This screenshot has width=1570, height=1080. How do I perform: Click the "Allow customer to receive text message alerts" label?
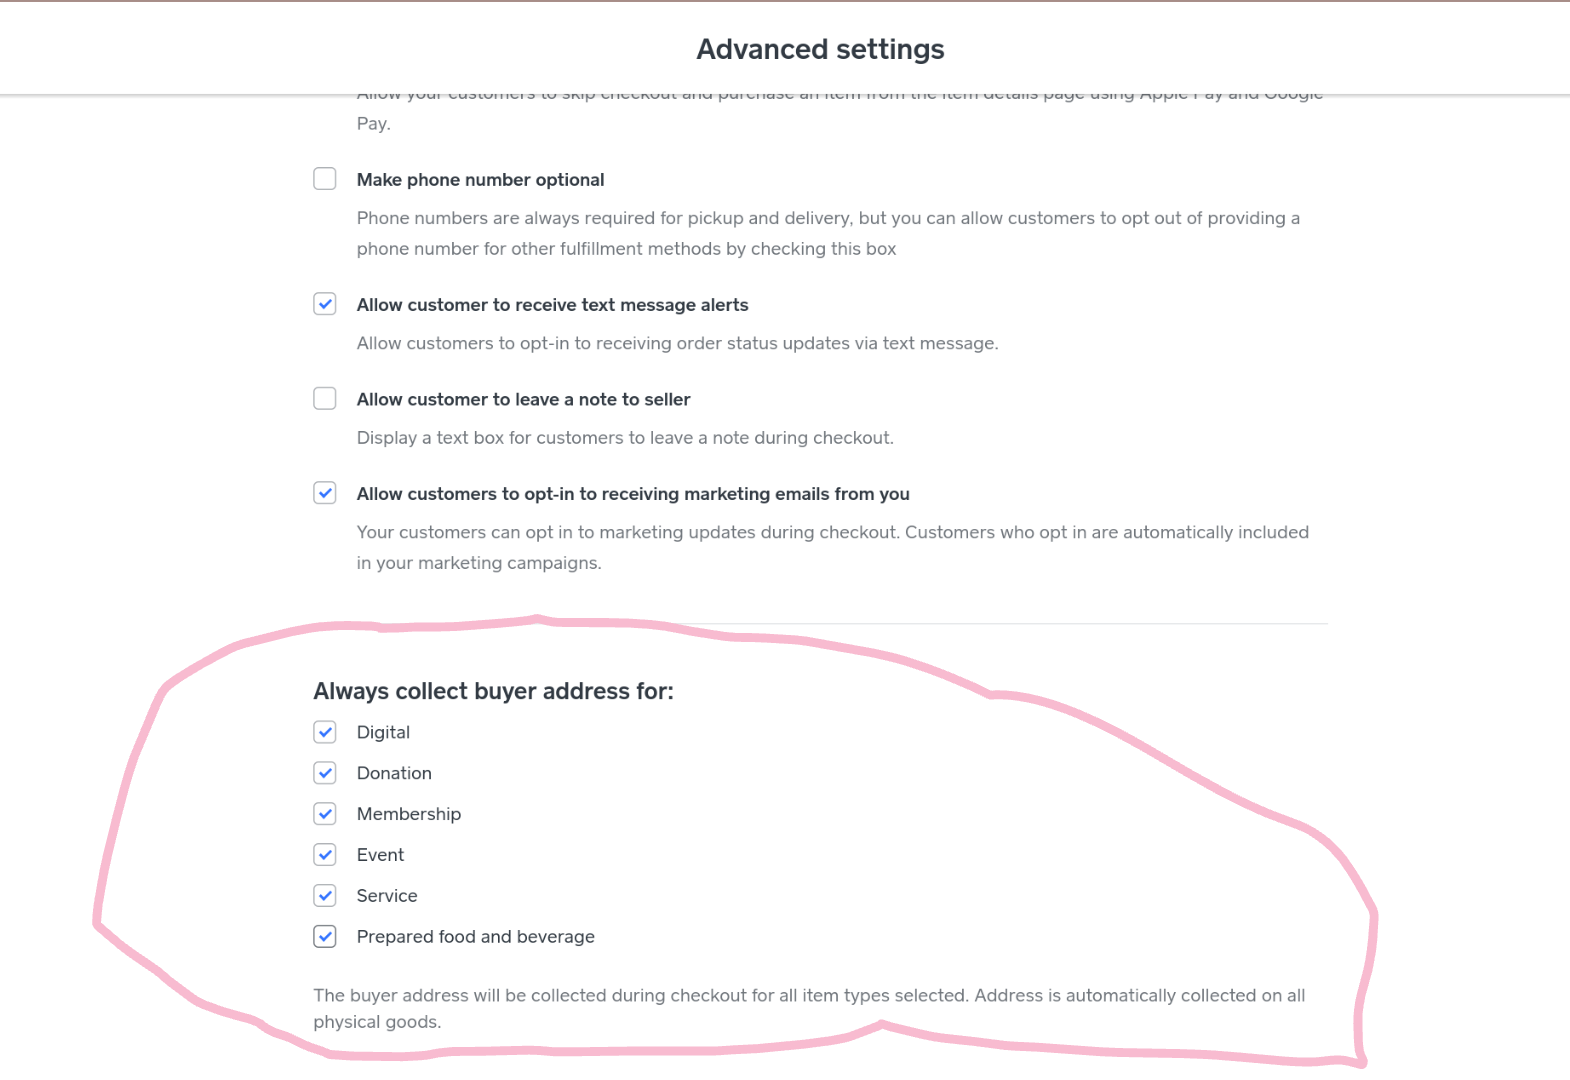(552, 305)
